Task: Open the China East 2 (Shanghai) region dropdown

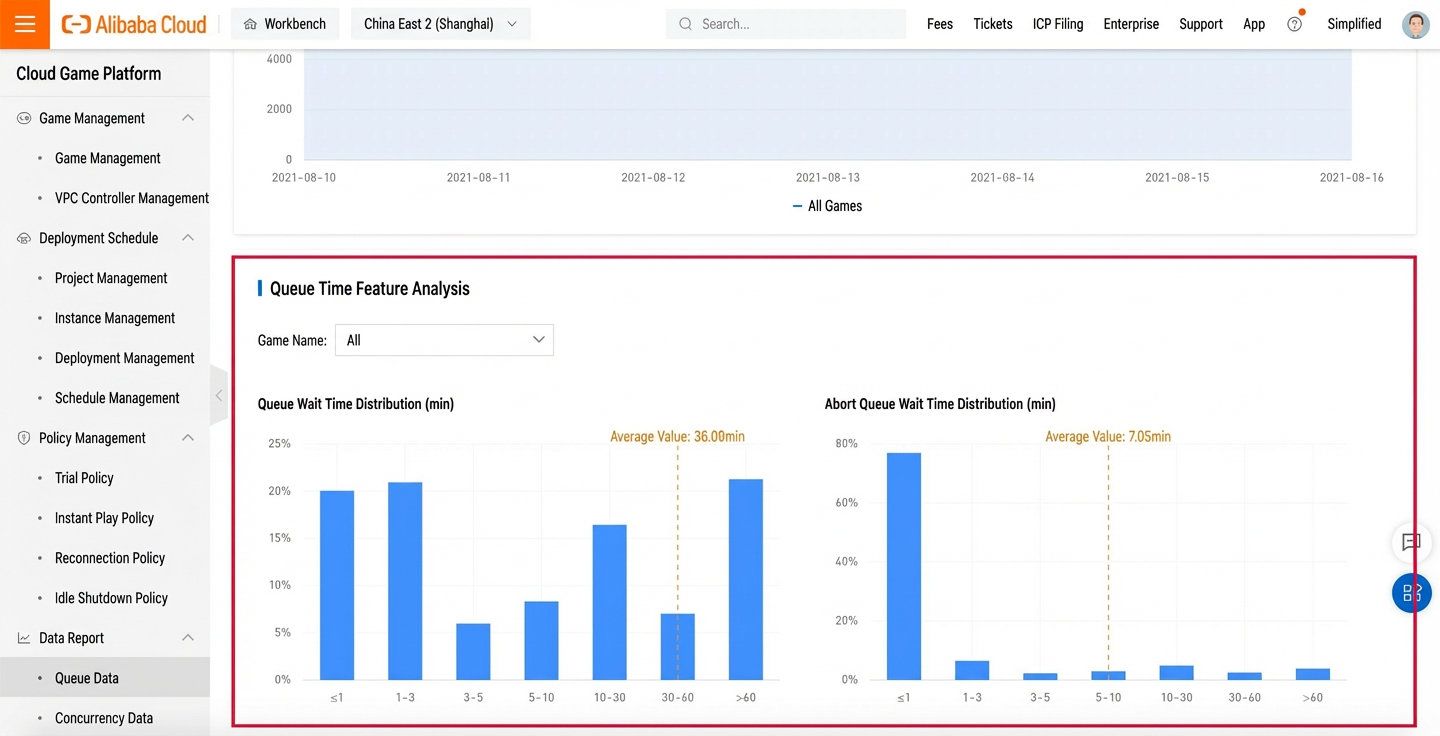Action: tap(440, 24)
